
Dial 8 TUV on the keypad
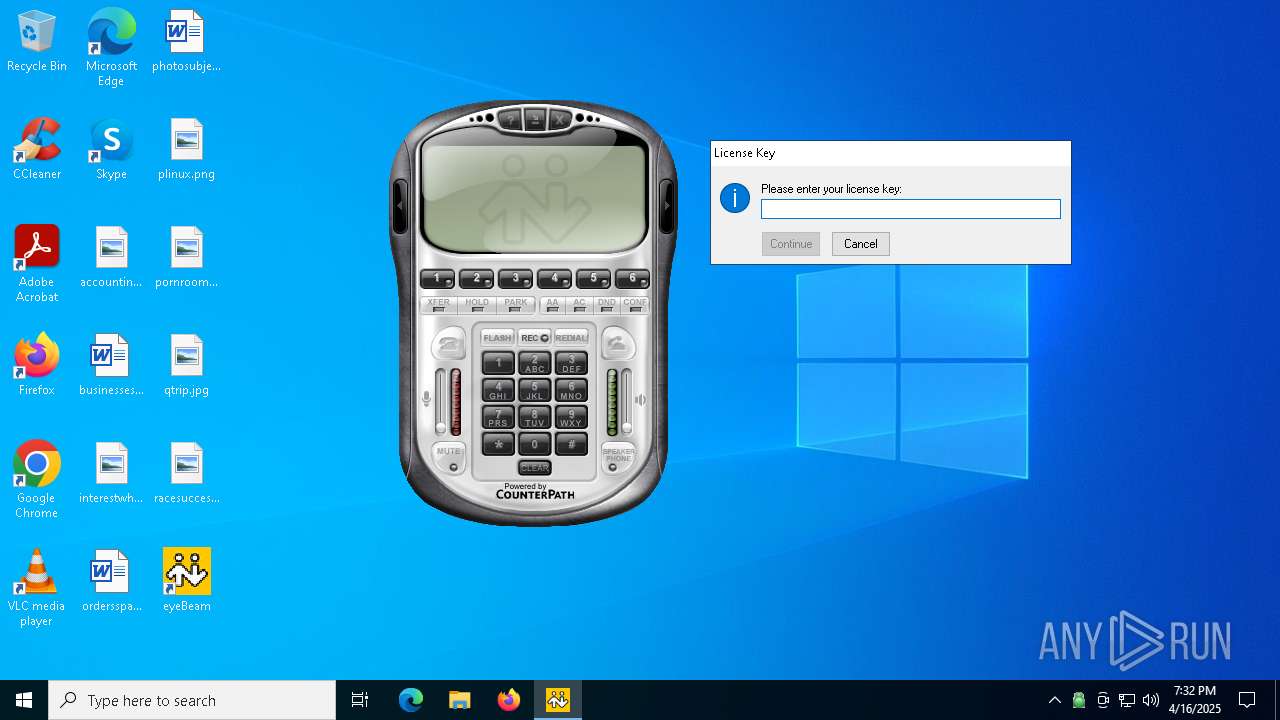coord(535,417)
